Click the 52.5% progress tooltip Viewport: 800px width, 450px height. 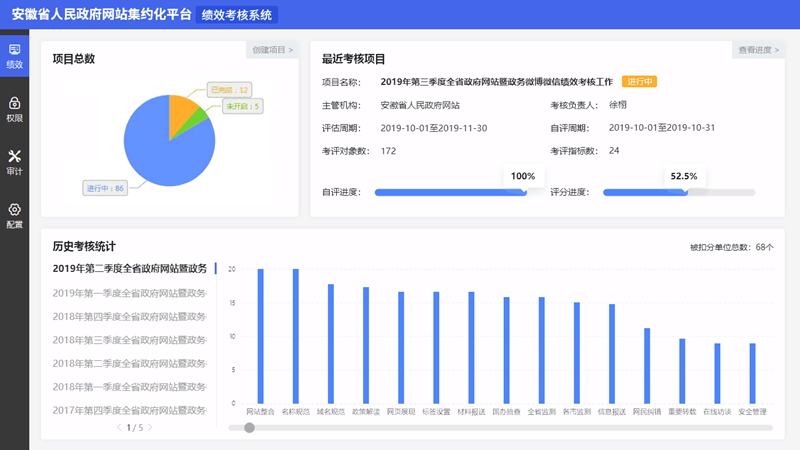[684, 176]
